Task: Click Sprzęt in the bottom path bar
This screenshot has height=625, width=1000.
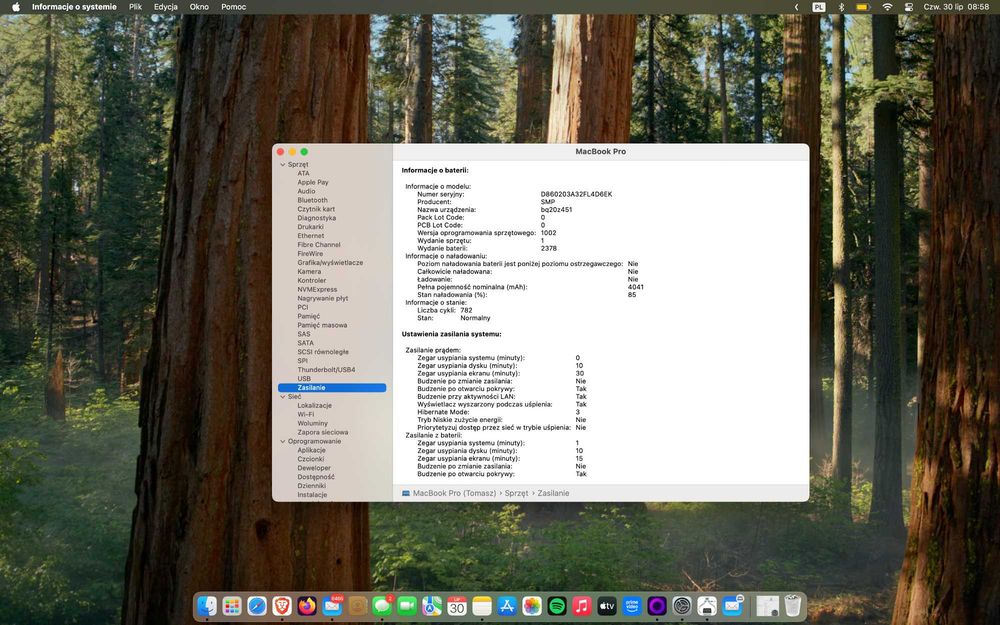Action: pyautogui.click(x=516, y=493)
